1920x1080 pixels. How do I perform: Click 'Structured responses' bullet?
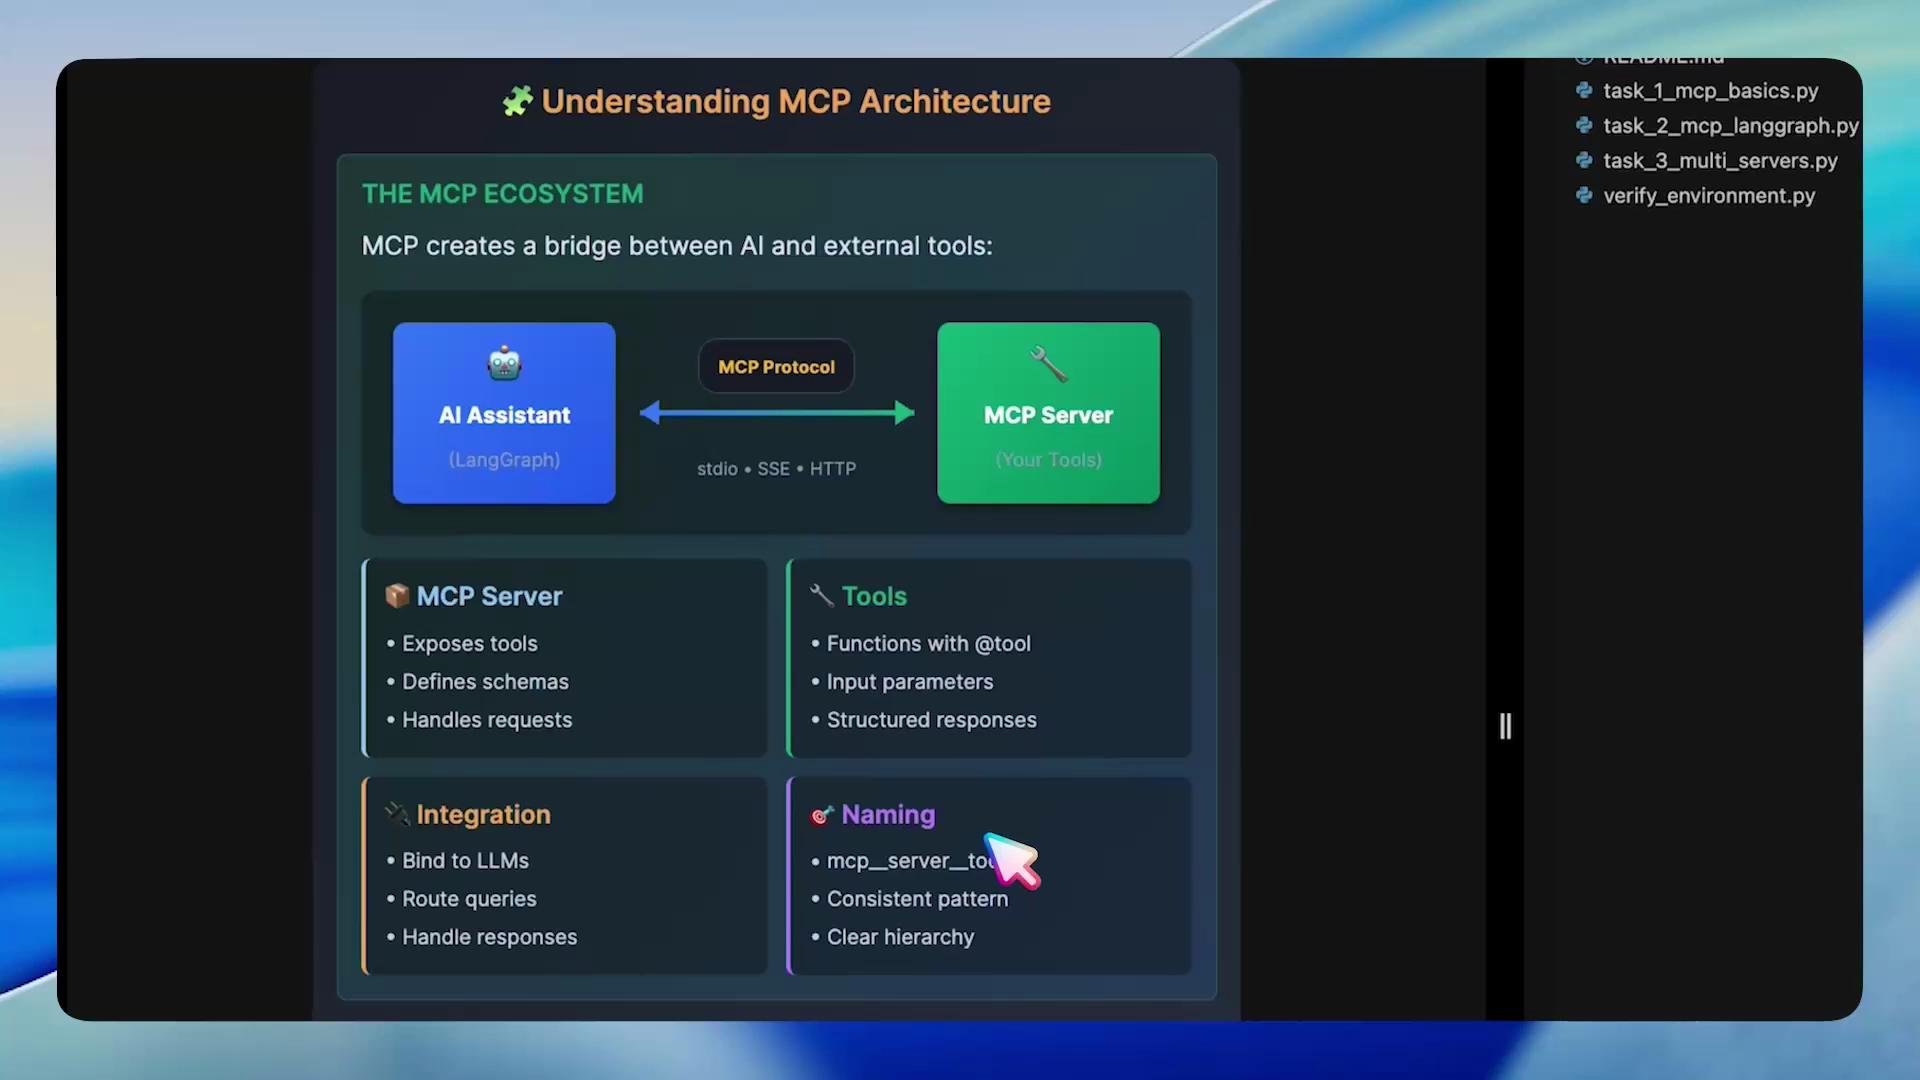pyautogui.click(x=931, y=720)
